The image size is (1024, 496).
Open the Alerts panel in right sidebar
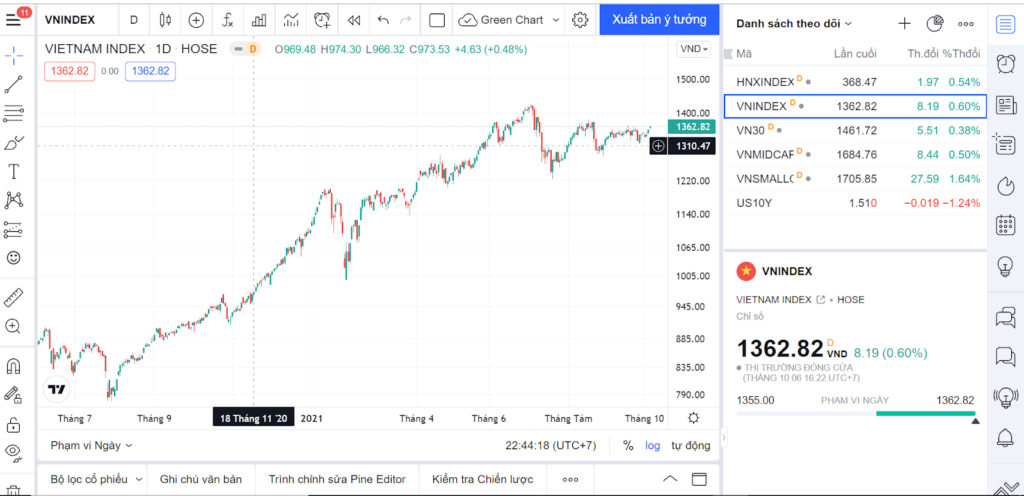click(x=1005, y=64)
